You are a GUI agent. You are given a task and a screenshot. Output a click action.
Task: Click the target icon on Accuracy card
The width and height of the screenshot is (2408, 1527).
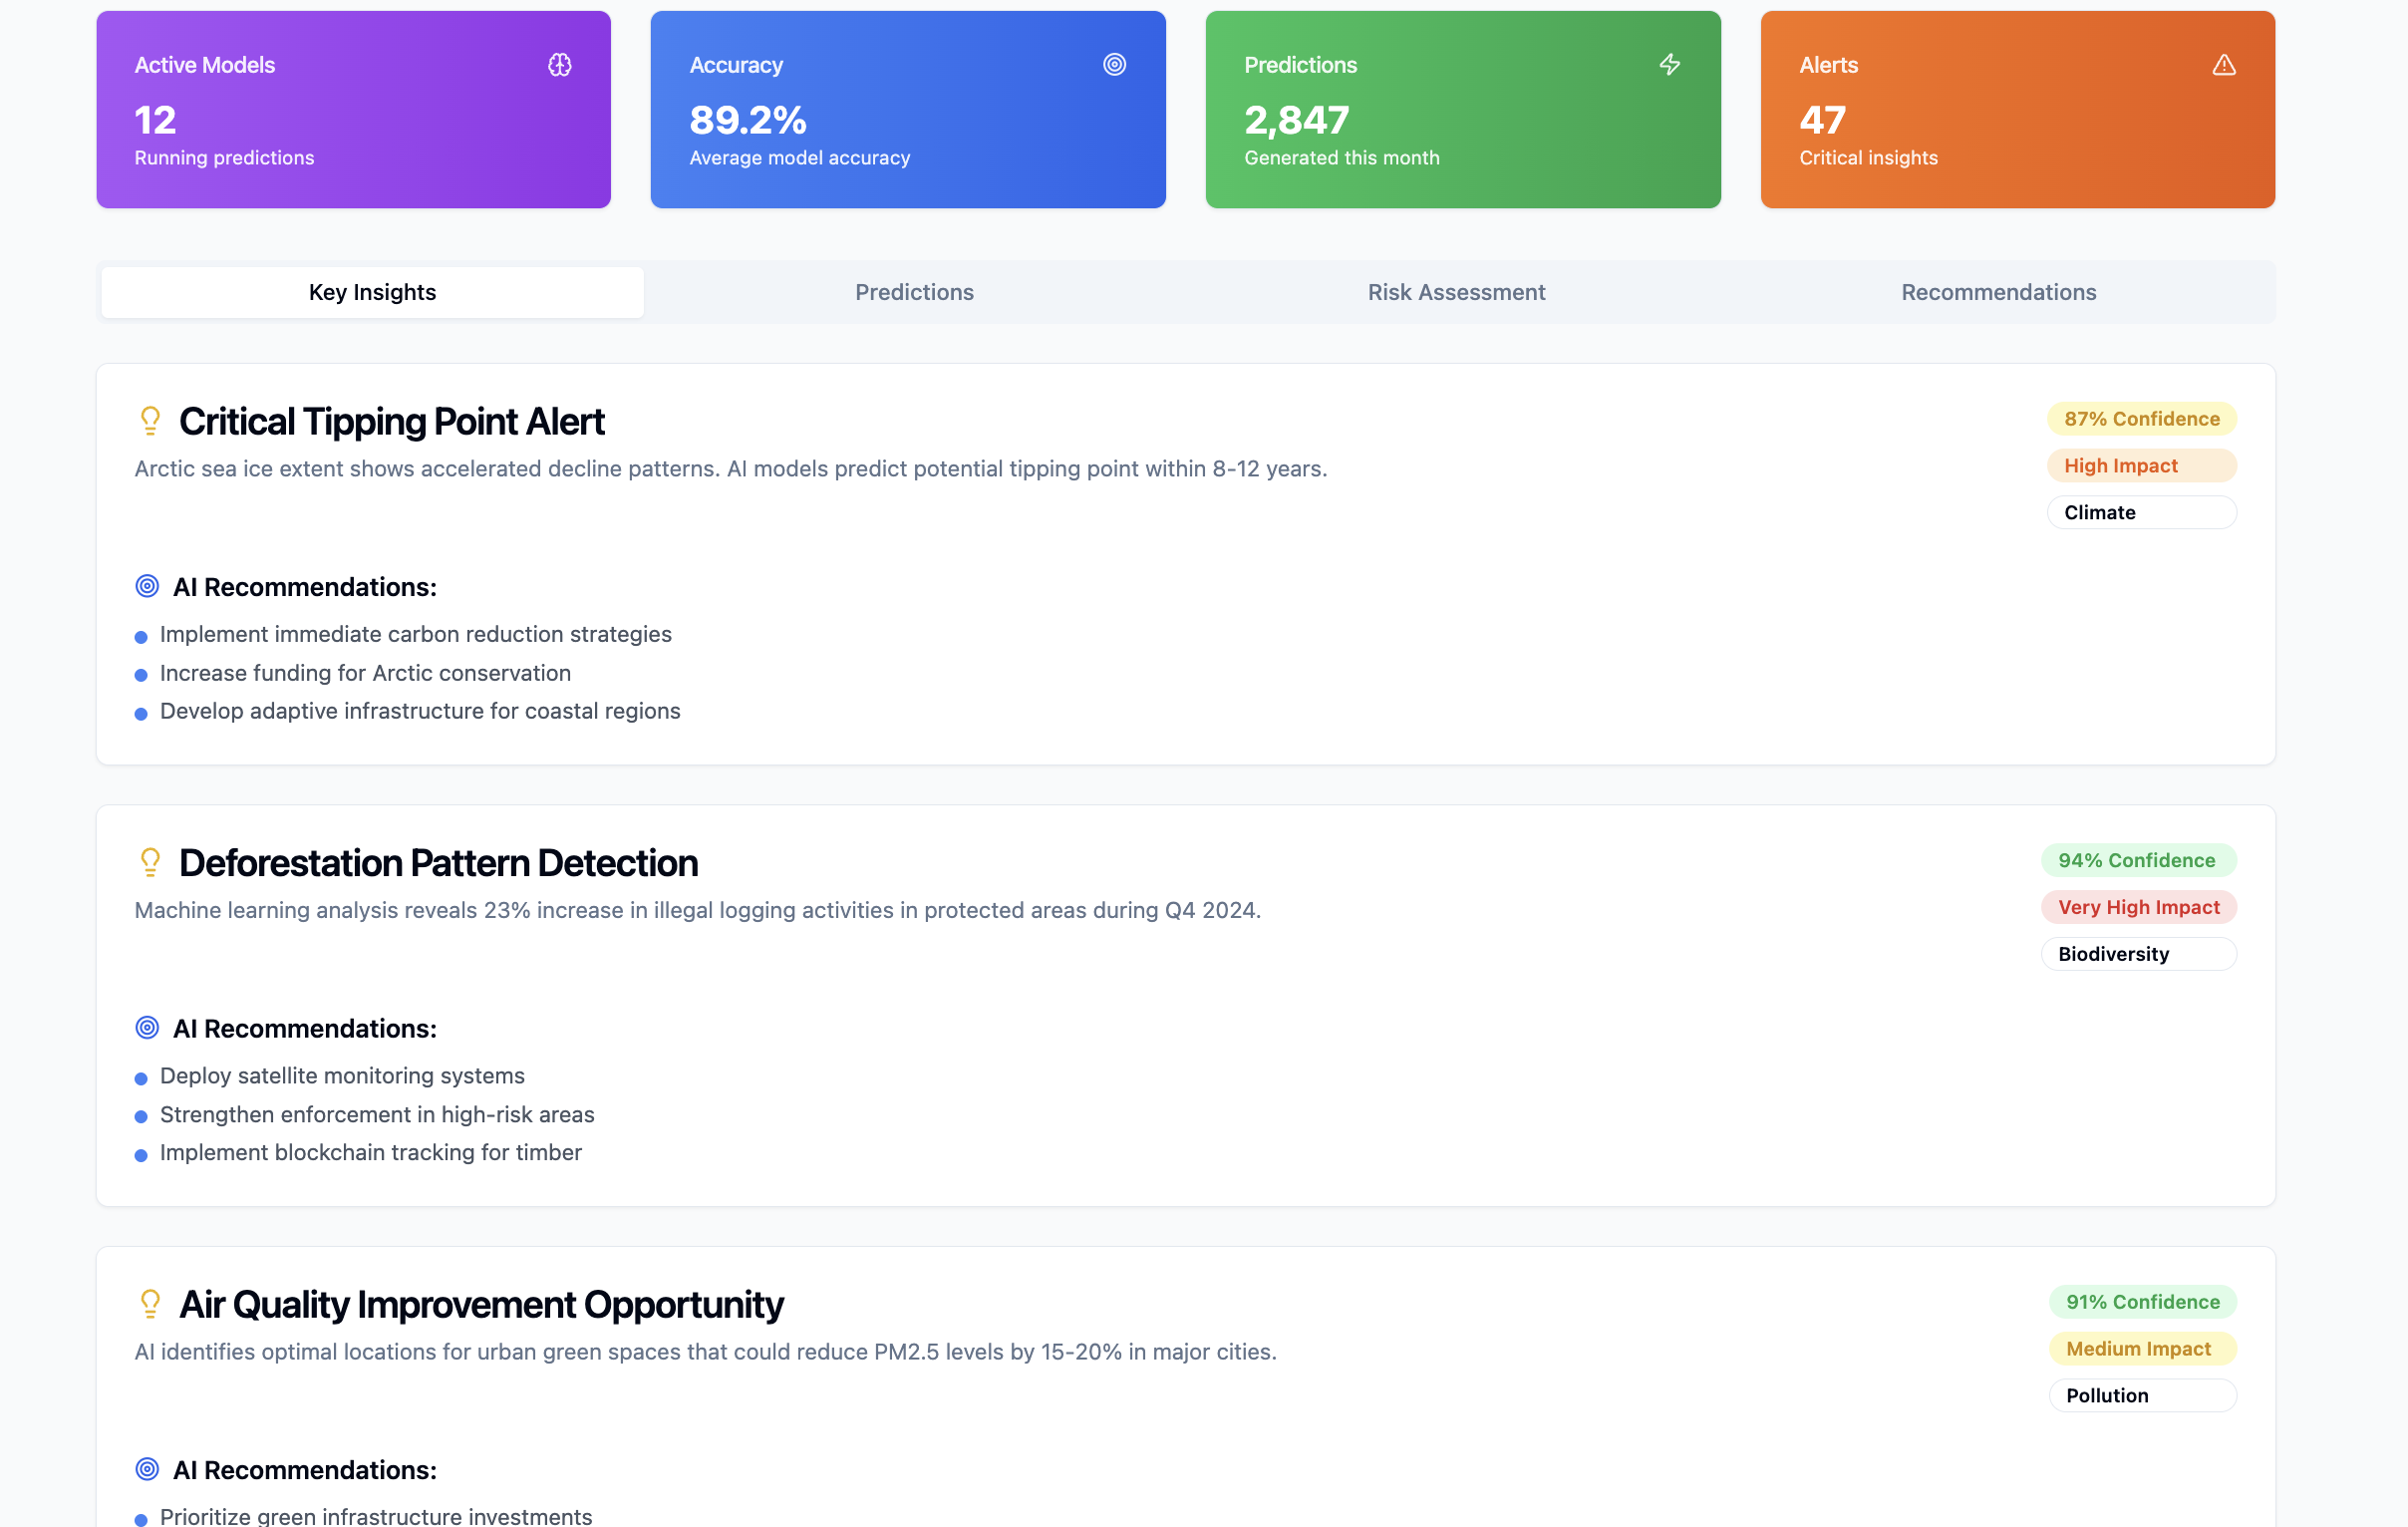(x=1114, y=65)
